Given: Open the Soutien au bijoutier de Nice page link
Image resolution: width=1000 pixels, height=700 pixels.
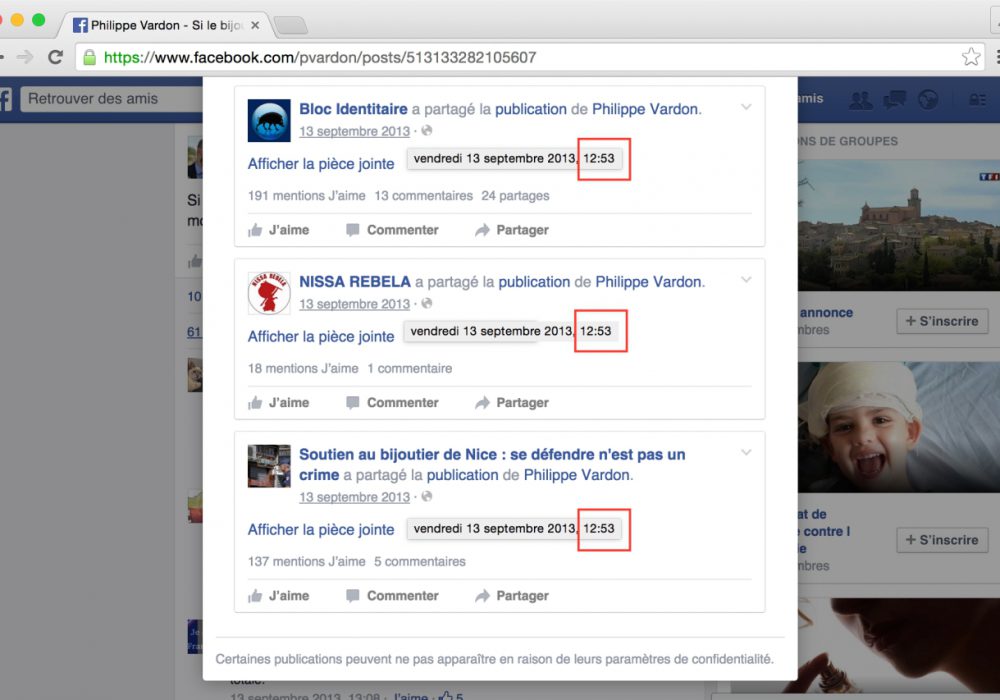Looking at the screenshot, I should coord(492,464).
